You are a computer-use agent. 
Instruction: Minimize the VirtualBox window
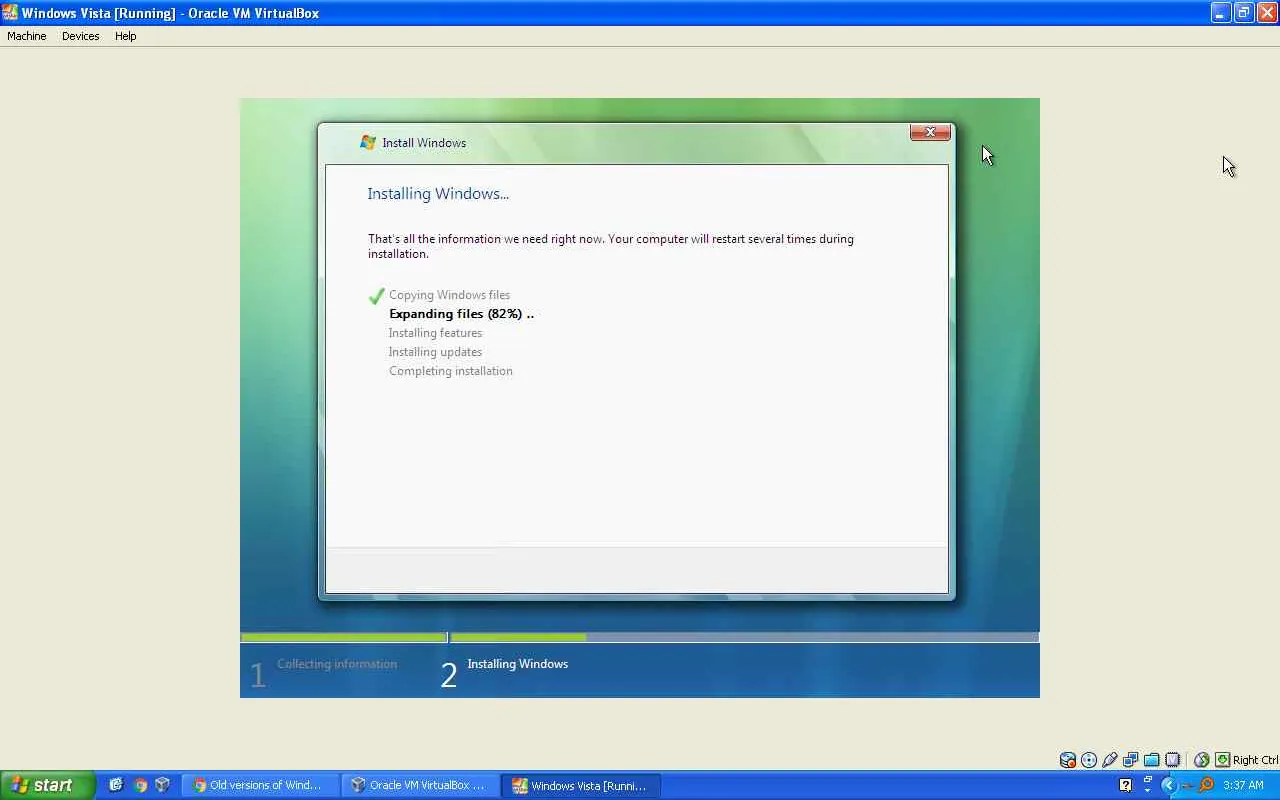click(1220, 13)
